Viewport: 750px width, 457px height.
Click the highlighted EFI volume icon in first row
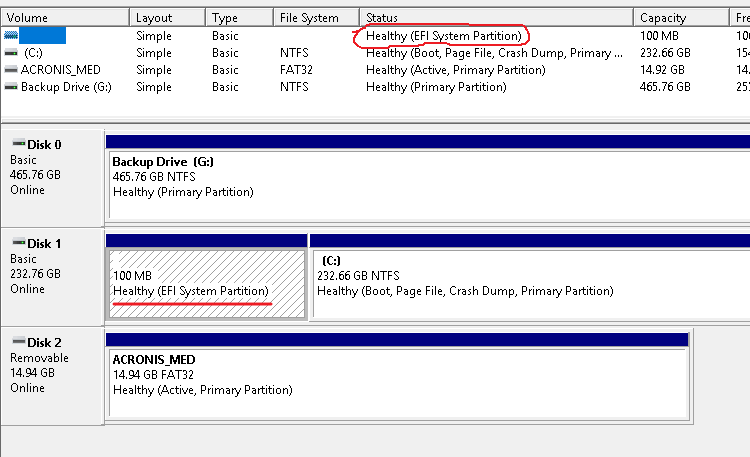point(11,36)
